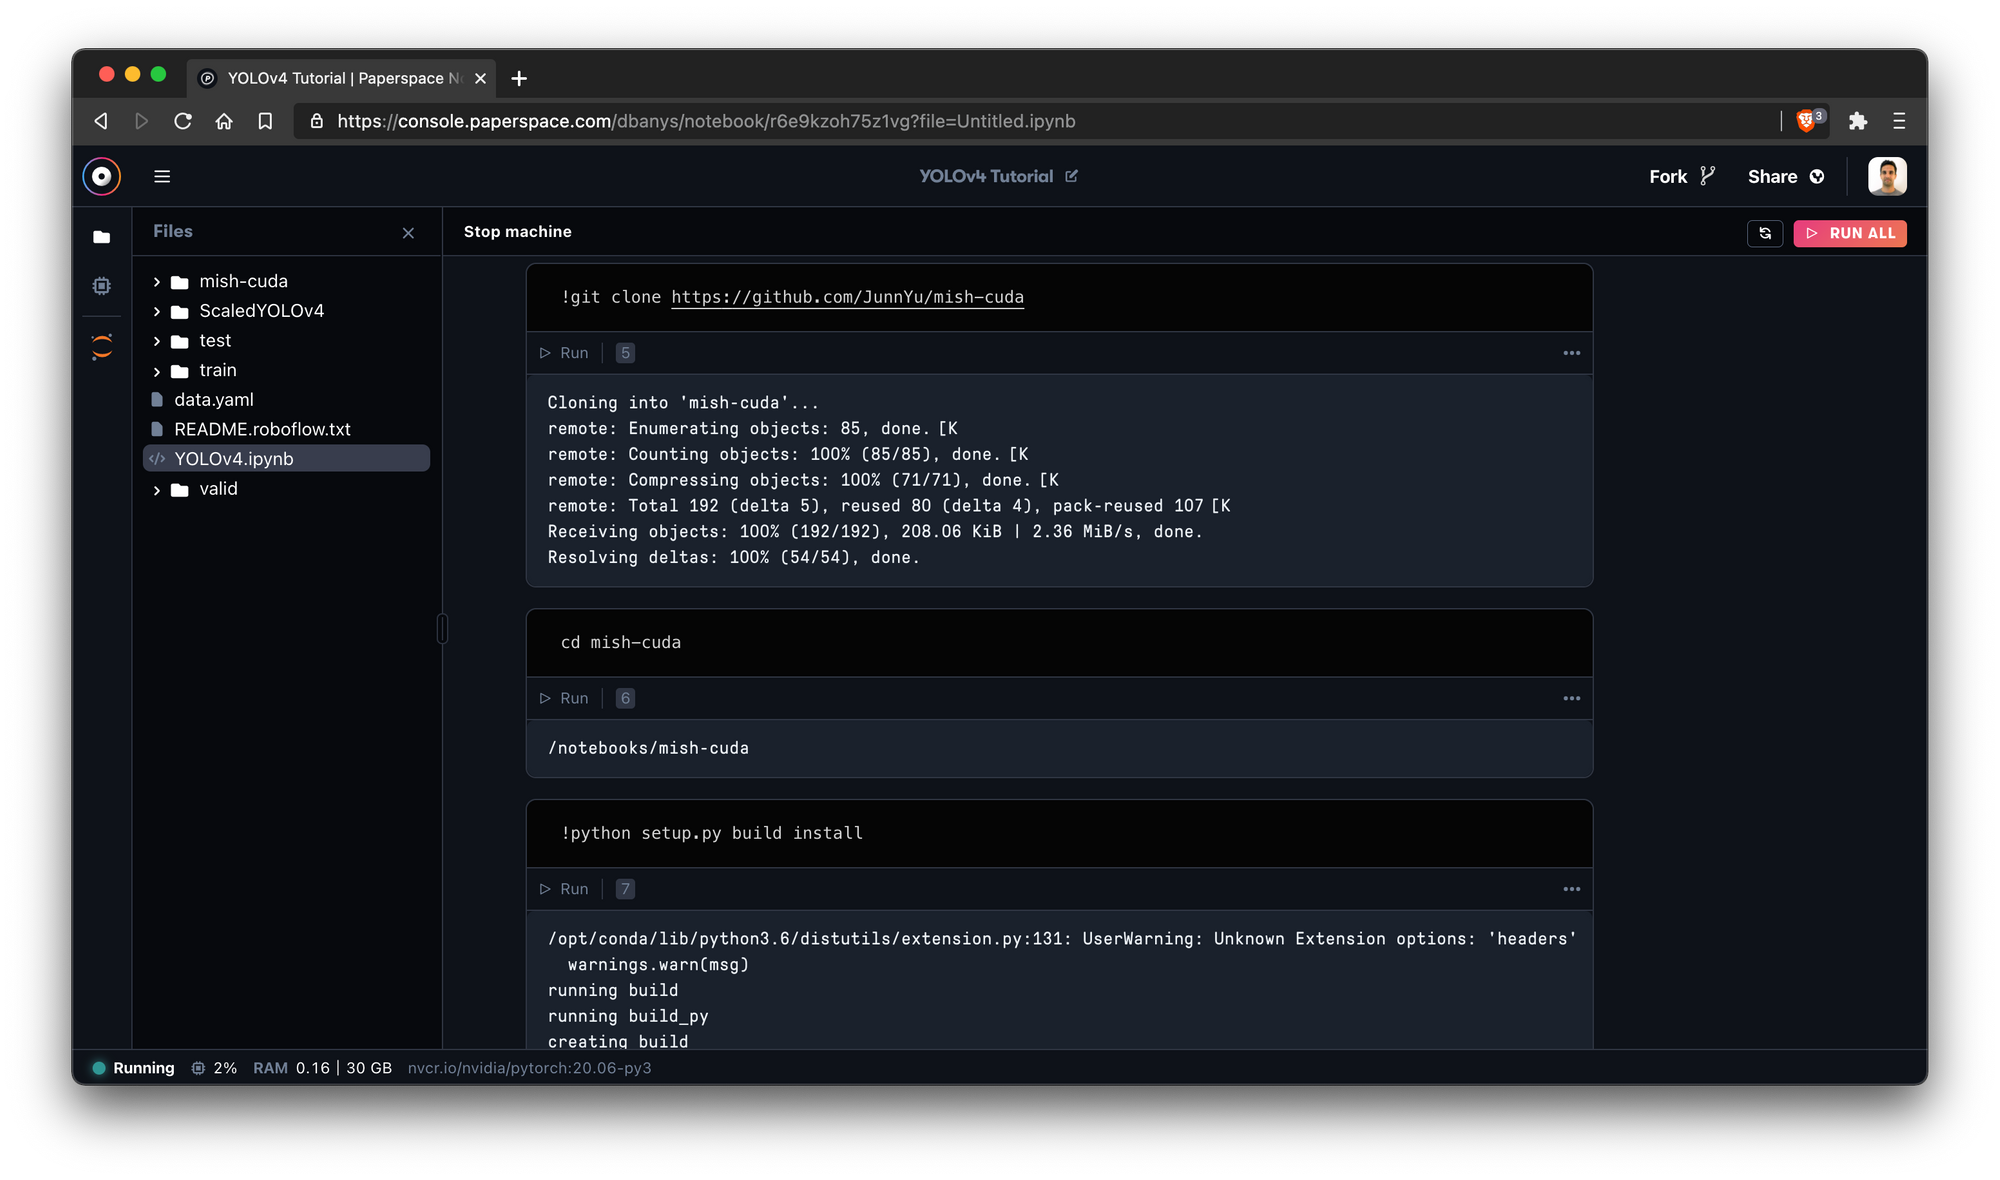Expand the valid folder
Screen dimensions: 2000x1180
pyautogui.click(x=157, y=490)
